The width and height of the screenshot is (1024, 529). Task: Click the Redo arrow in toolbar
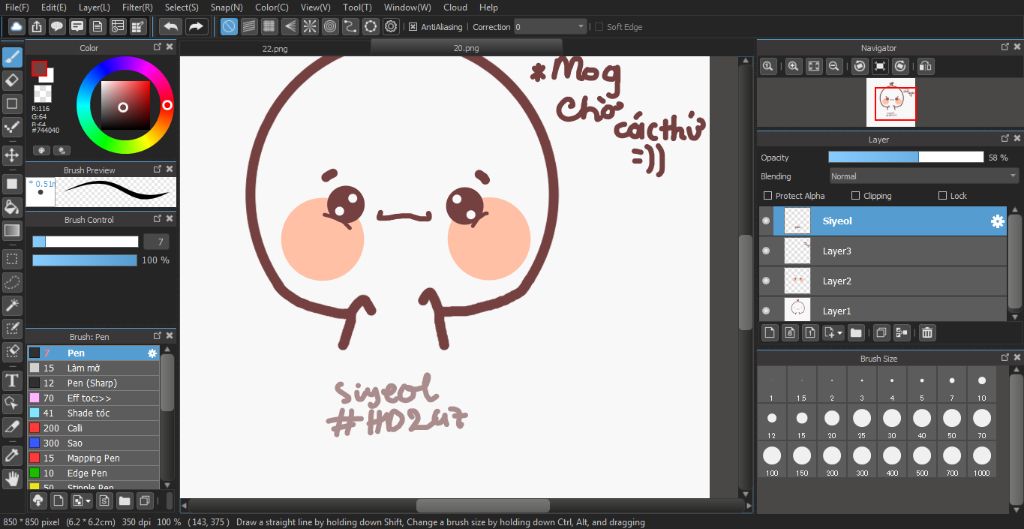coord(195,27)
